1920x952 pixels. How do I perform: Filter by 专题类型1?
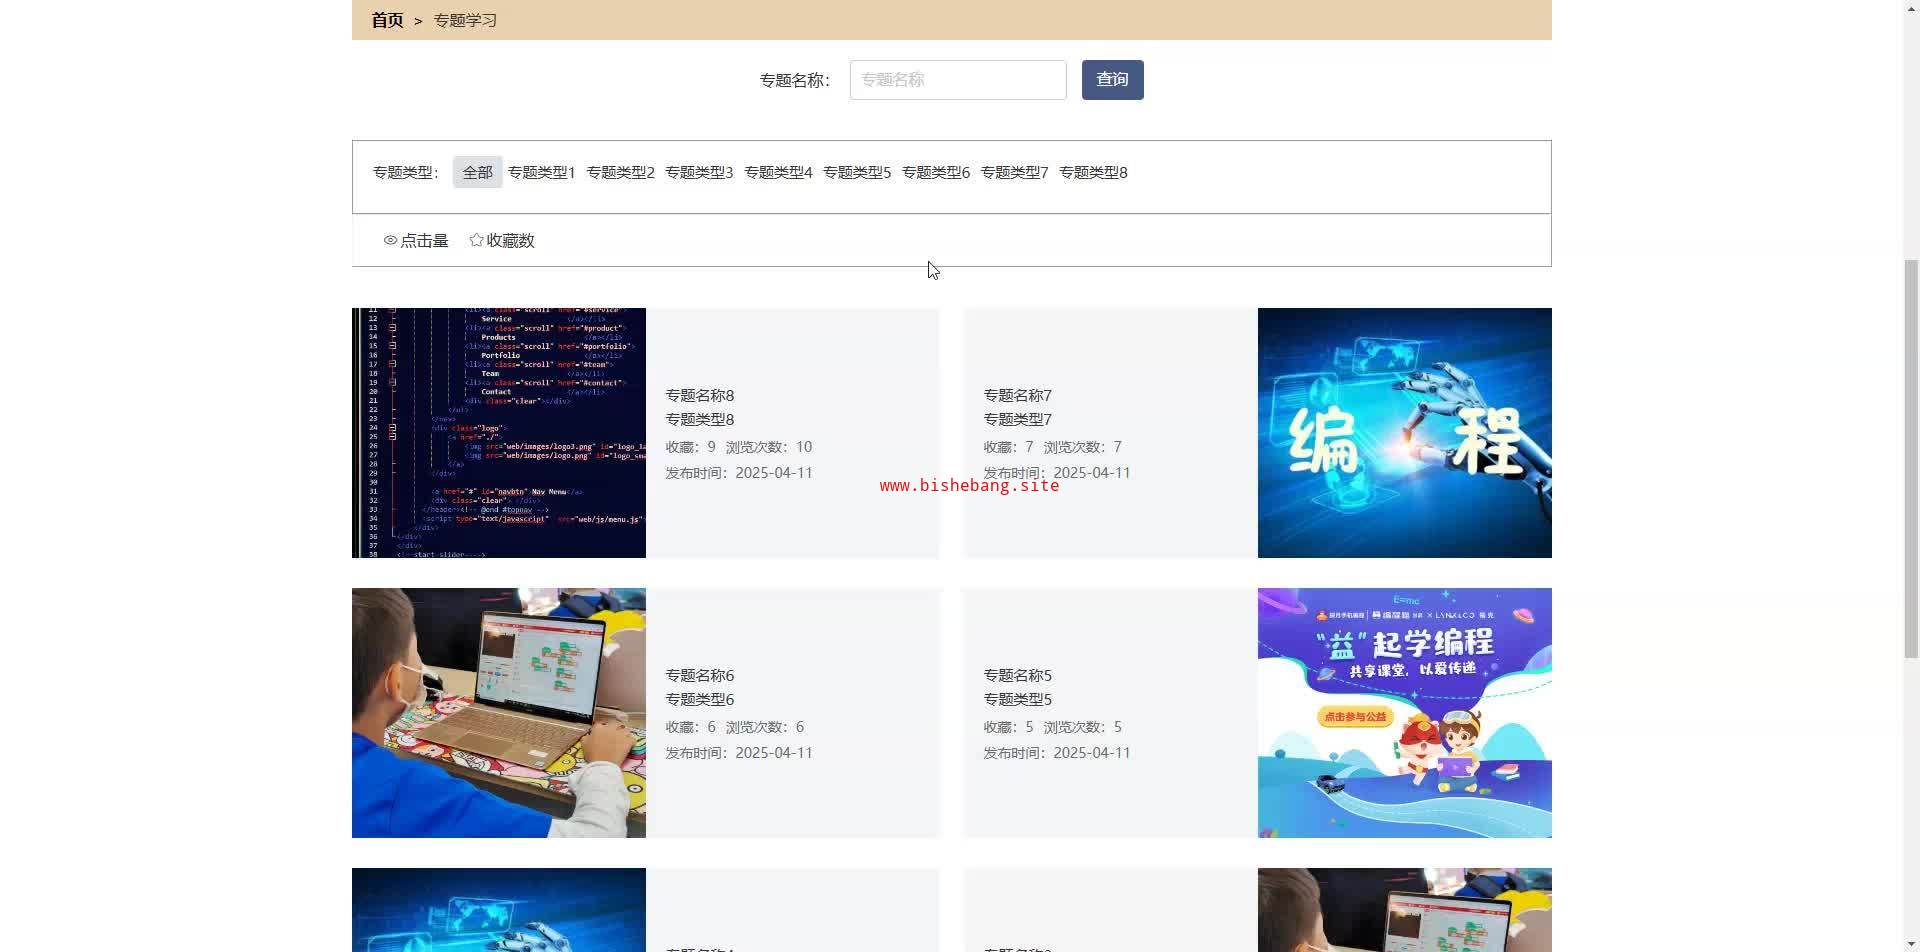(x=541, y=172)
